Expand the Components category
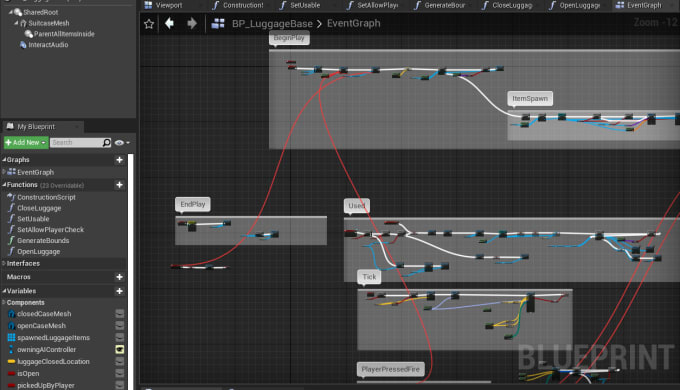This screenshot has width=680, height=390. [4, 302]
